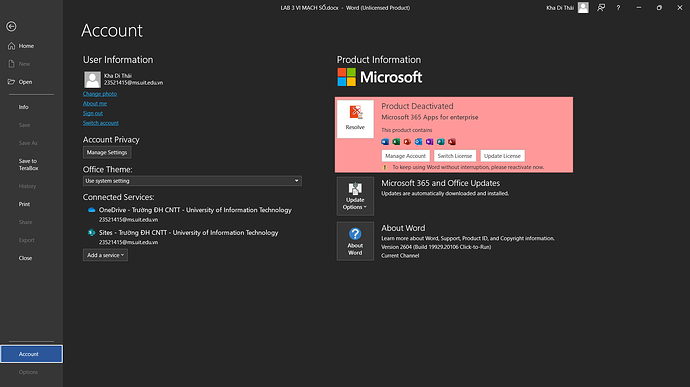Click the OneDrive cloud icon

(x=92, y=210)
